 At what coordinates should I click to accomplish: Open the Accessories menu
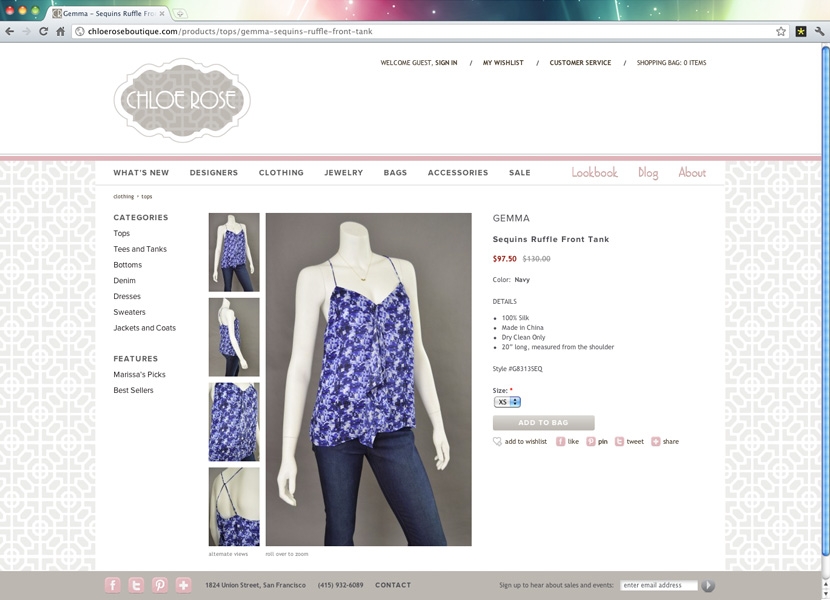(458, 173)
